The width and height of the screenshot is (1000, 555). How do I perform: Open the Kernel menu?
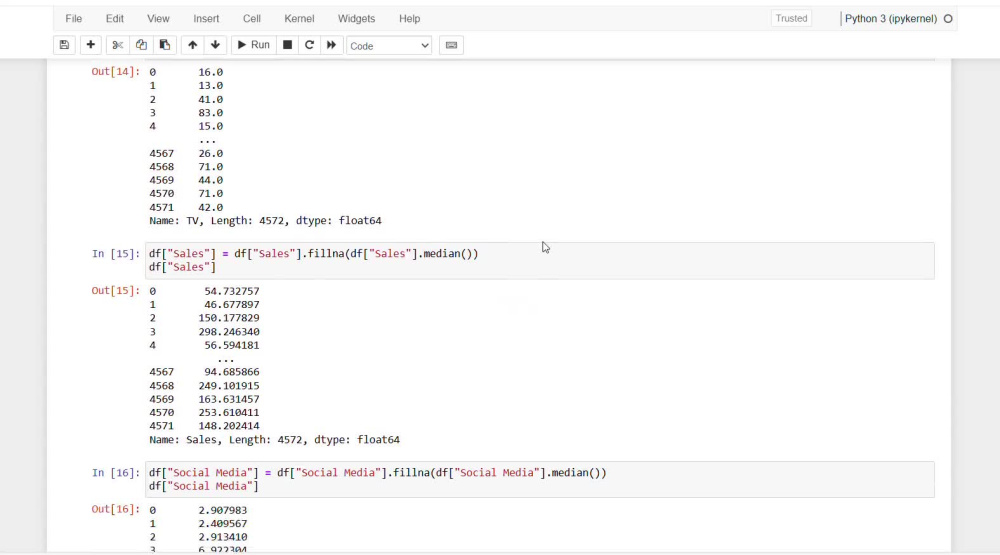point(299,18)
